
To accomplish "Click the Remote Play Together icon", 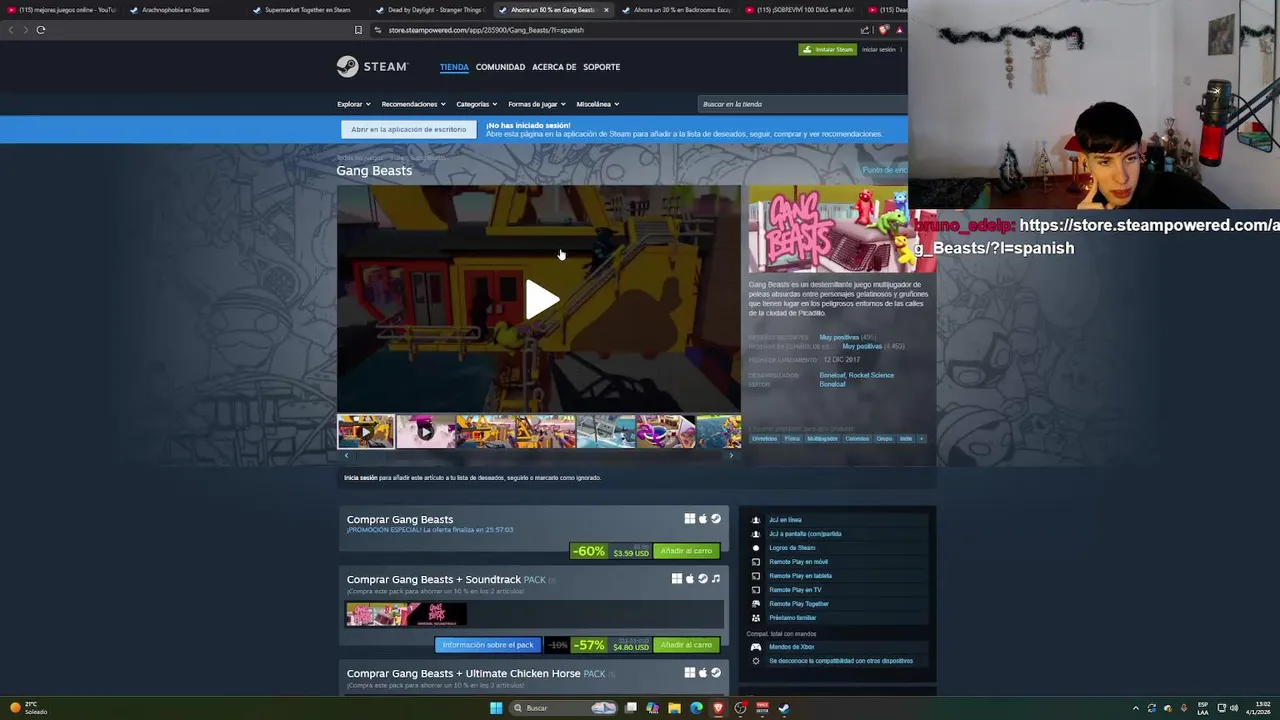I will [756, 604].
